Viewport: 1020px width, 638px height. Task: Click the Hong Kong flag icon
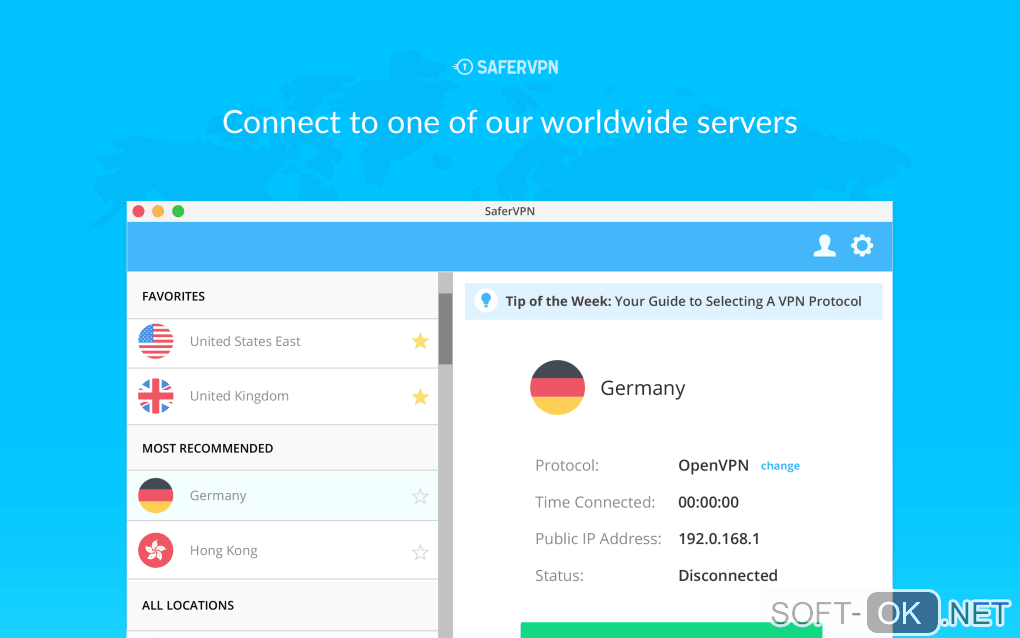(x=155, y=550)
